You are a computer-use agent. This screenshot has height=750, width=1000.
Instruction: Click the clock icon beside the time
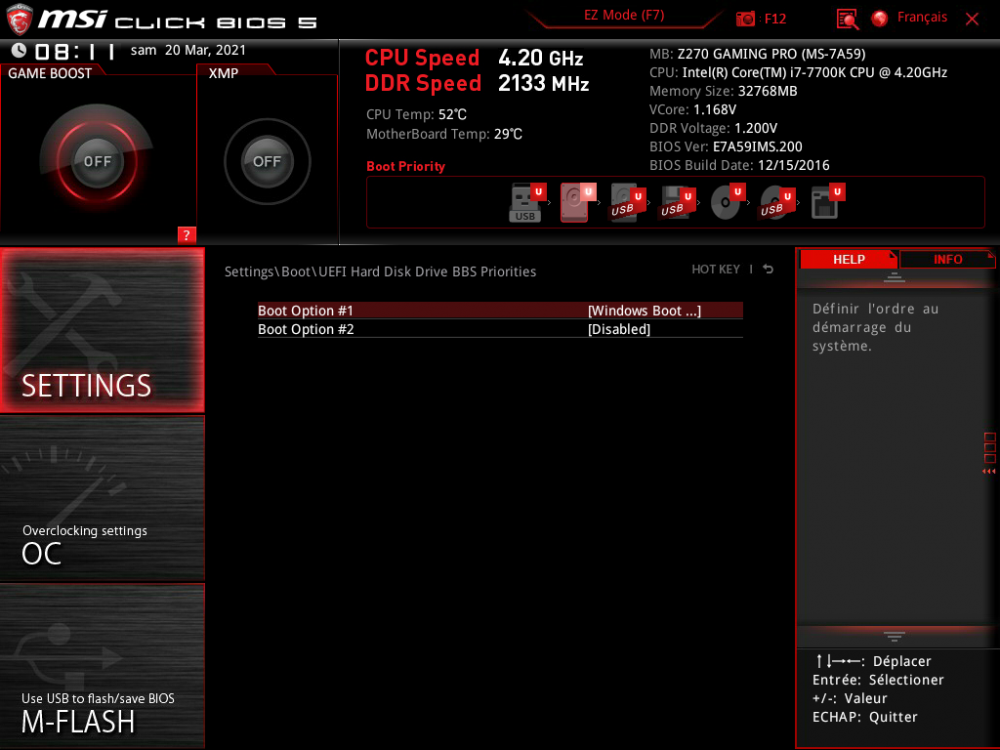pyautogui.click(x=18, y=50)
